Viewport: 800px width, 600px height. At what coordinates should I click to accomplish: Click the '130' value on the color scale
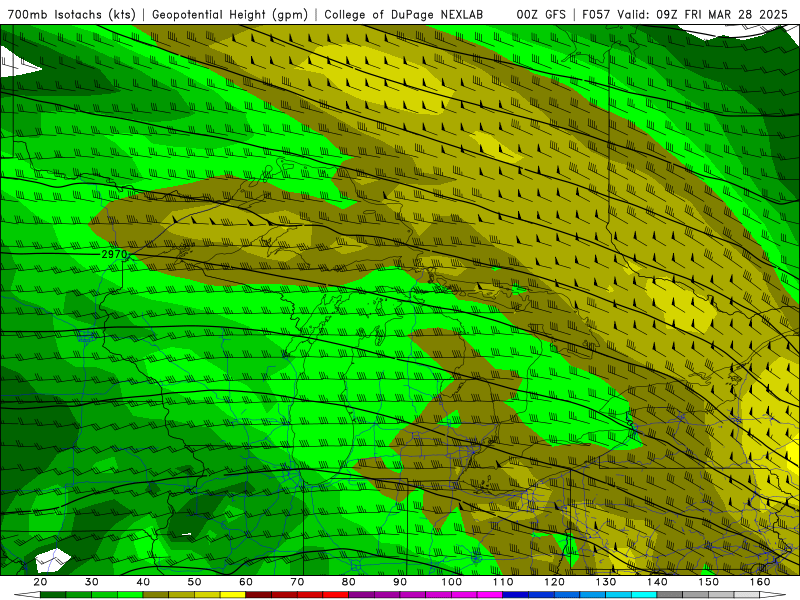click(x=606, y=582)
